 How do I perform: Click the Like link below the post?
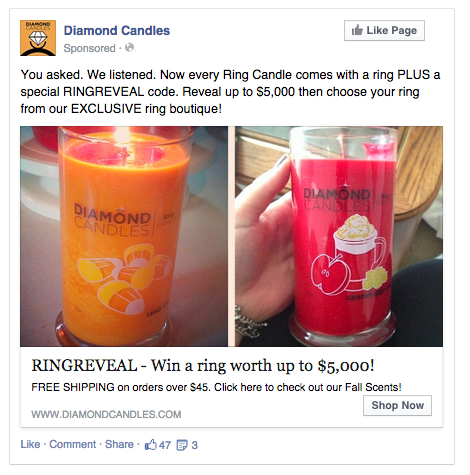coord(30,444)
